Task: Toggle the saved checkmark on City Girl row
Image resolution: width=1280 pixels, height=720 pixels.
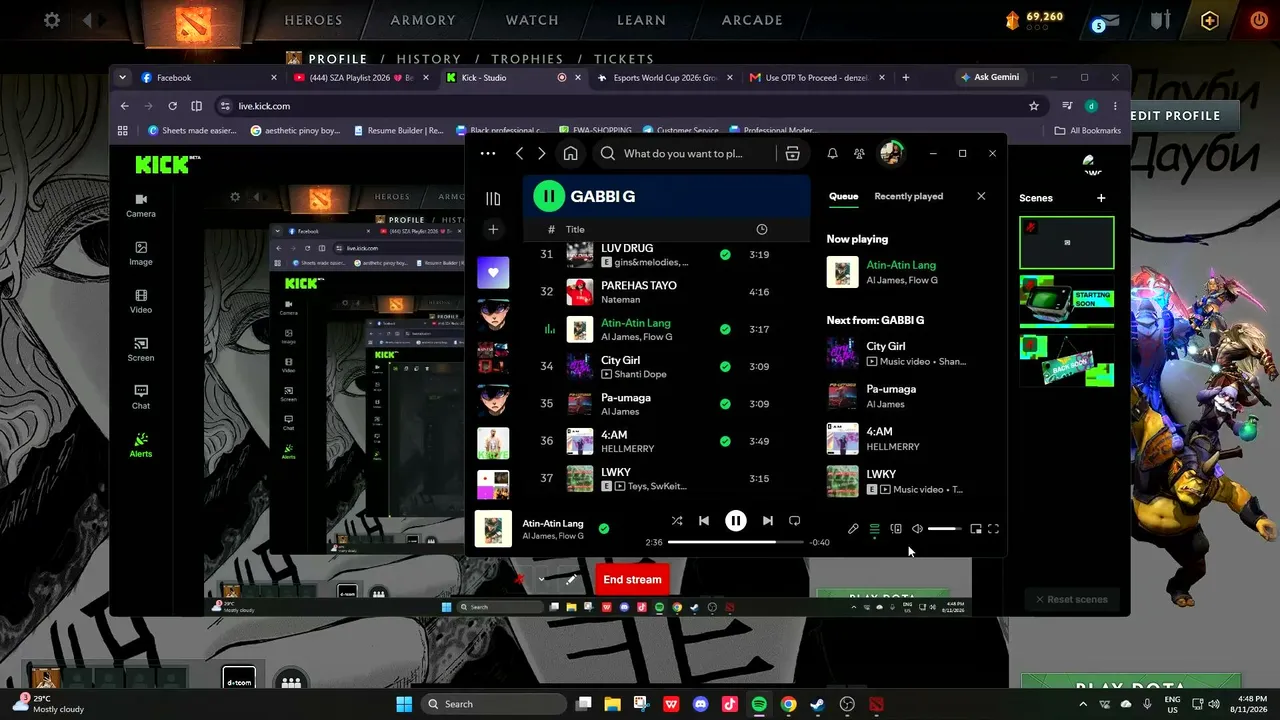Action: click(725, 366)
